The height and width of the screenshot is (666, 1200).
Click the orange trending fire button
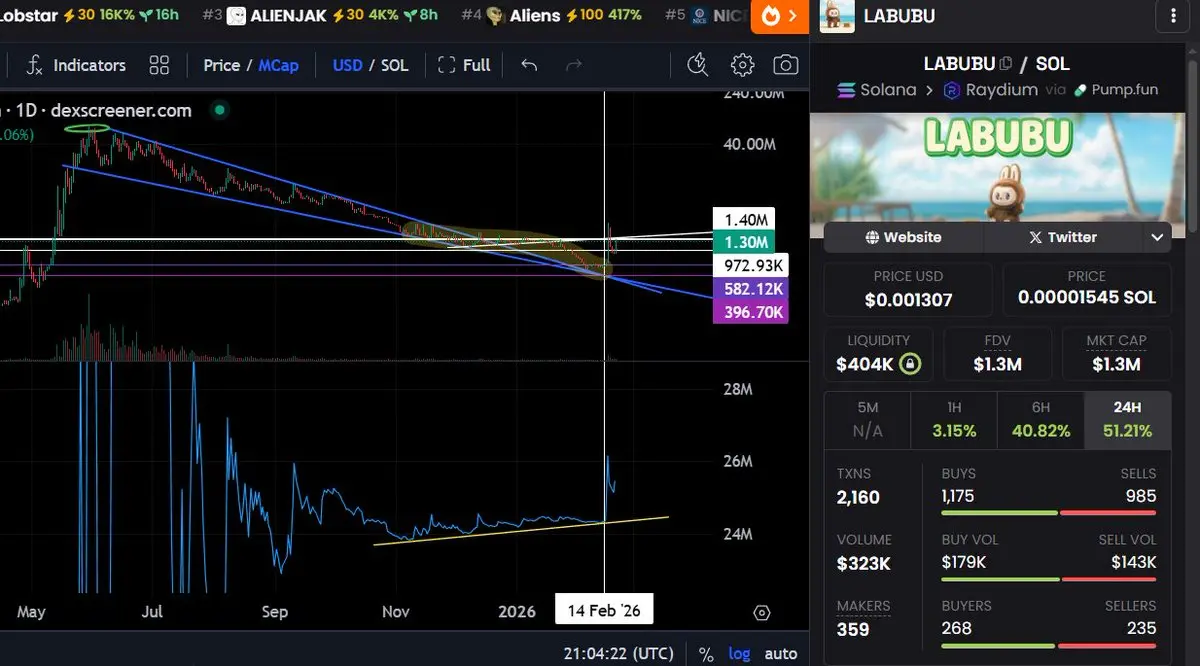780,15
